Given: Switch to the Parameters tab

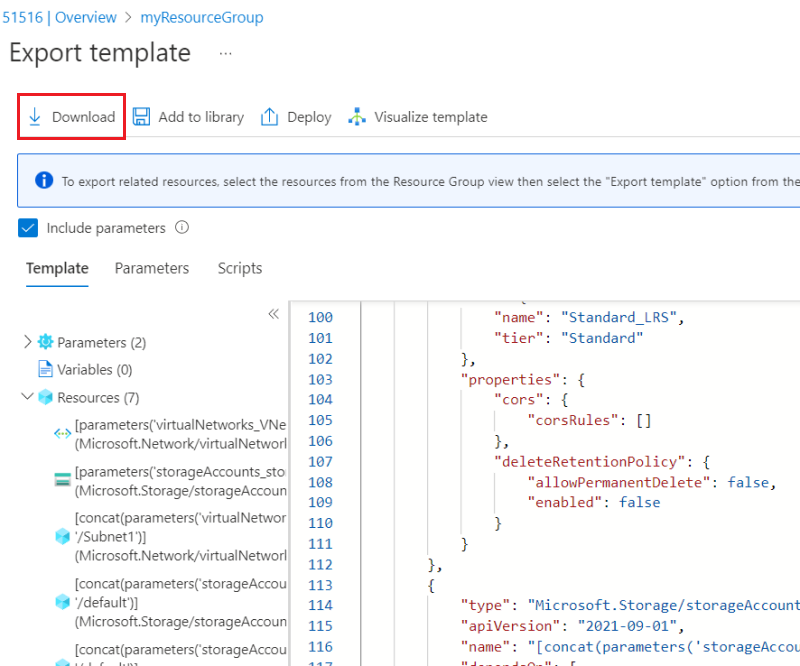Looking at the screenshot, I should point(152,268).
